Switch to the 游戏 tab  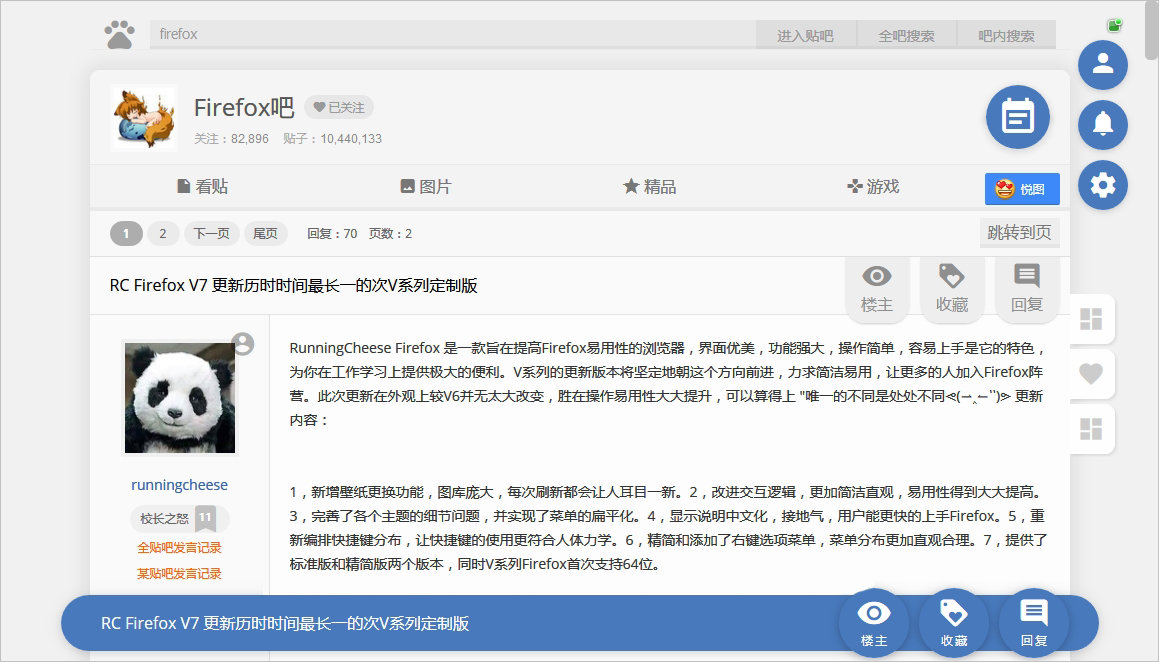click(x=873, y=186)
